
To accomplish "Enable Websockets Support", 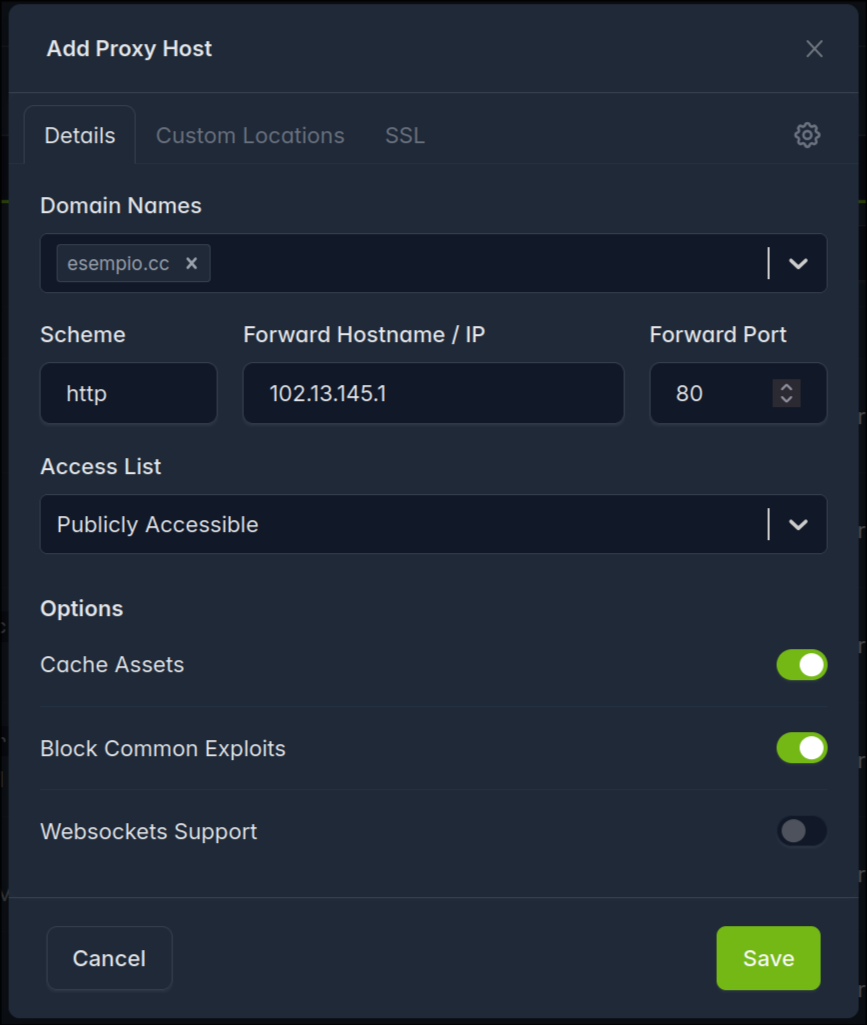I will tap(800, 831).
